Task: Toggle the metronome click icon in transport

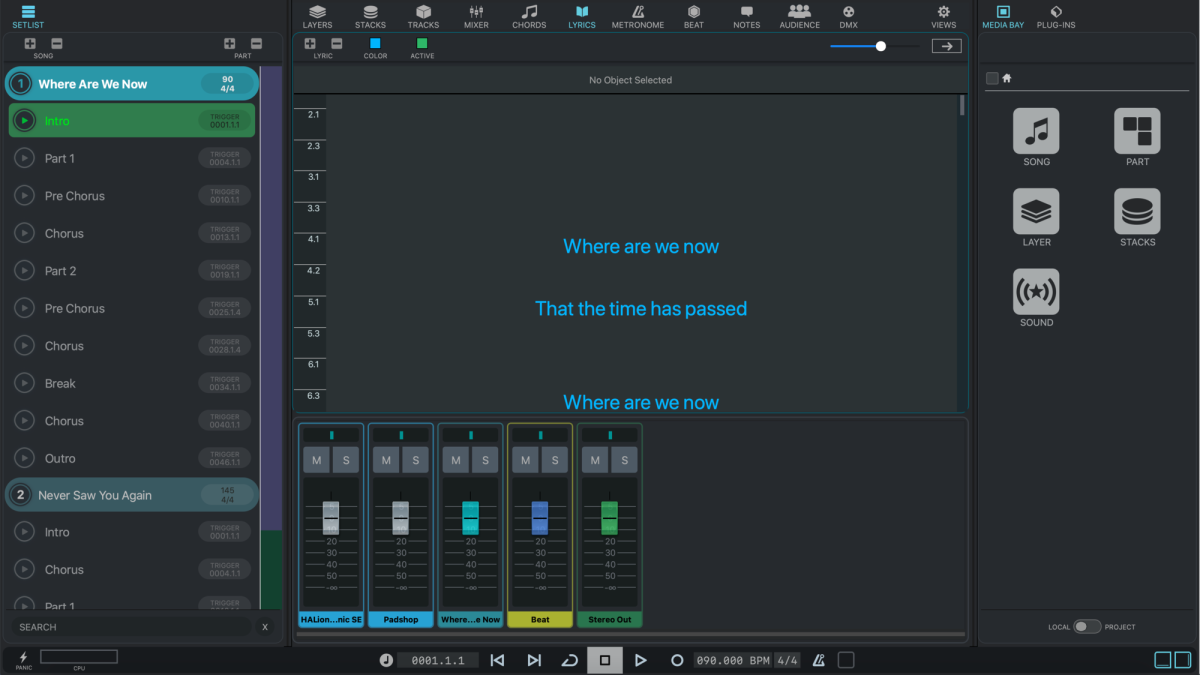Action: (x=819, y=660)
